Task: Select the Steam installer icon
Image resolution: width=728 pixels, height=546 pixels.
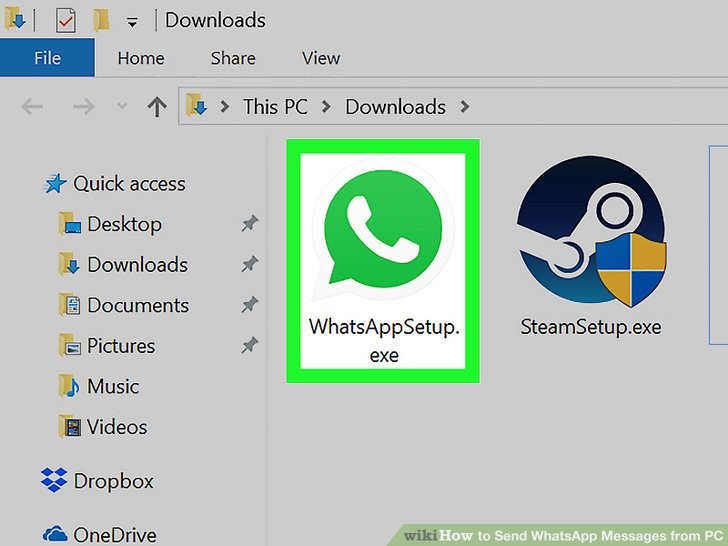Action: coord(592,231)
